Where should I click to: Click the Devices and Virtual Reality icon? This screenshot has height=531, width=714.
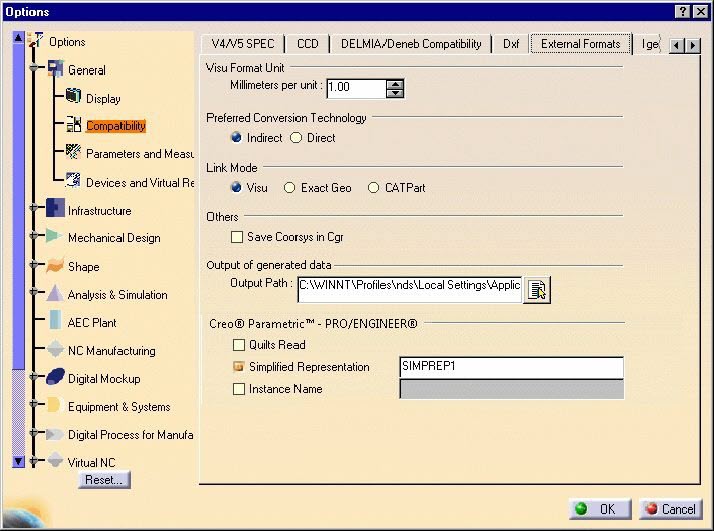[74, 182]
